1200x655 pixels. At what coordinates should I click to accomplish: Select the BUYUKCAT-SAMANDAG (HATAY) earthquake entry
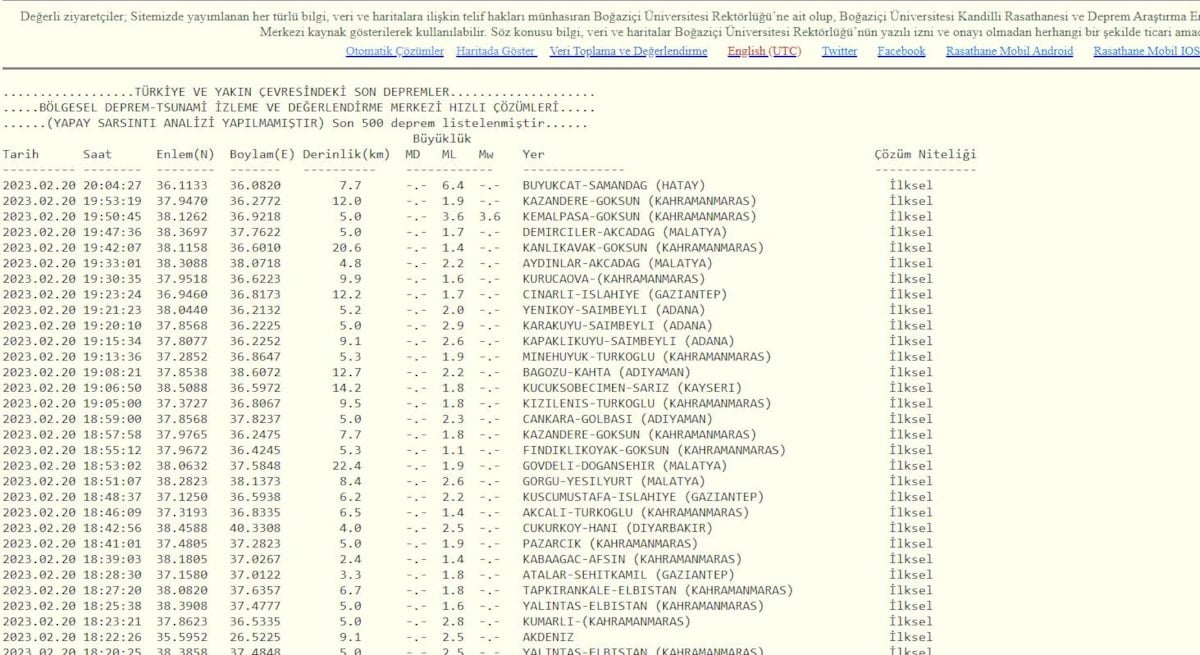pos(613,185)
